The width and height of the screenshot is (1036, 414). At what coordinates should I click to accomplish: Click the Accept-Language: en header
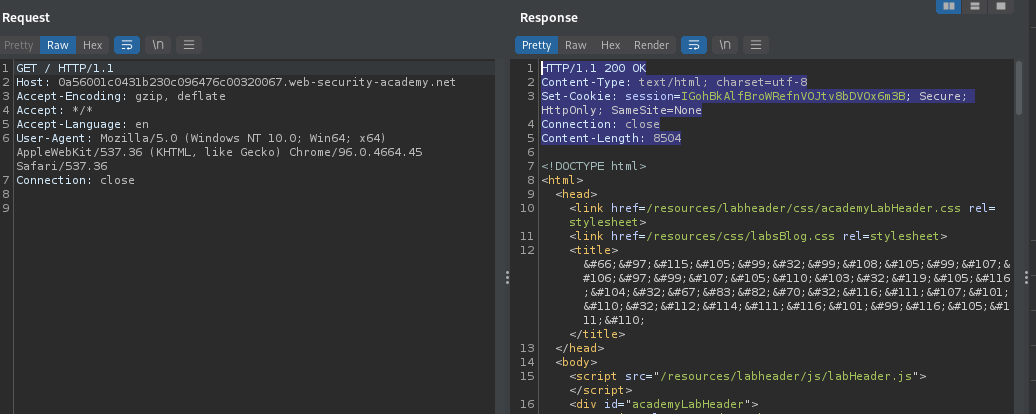83,124
